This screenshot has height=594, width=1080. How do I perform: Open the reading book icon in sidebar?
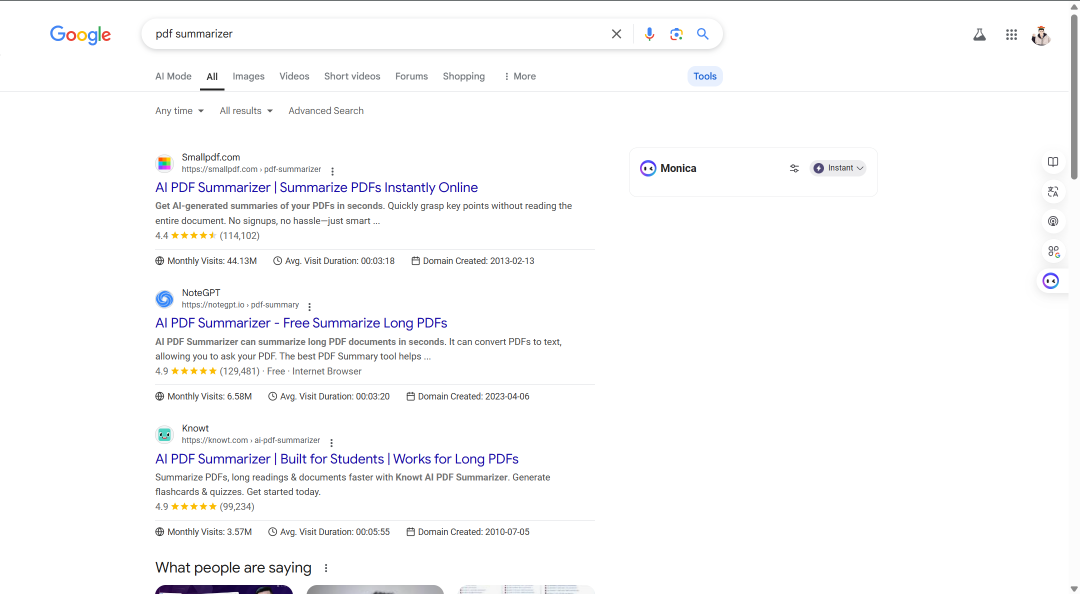pos(1053,162)
